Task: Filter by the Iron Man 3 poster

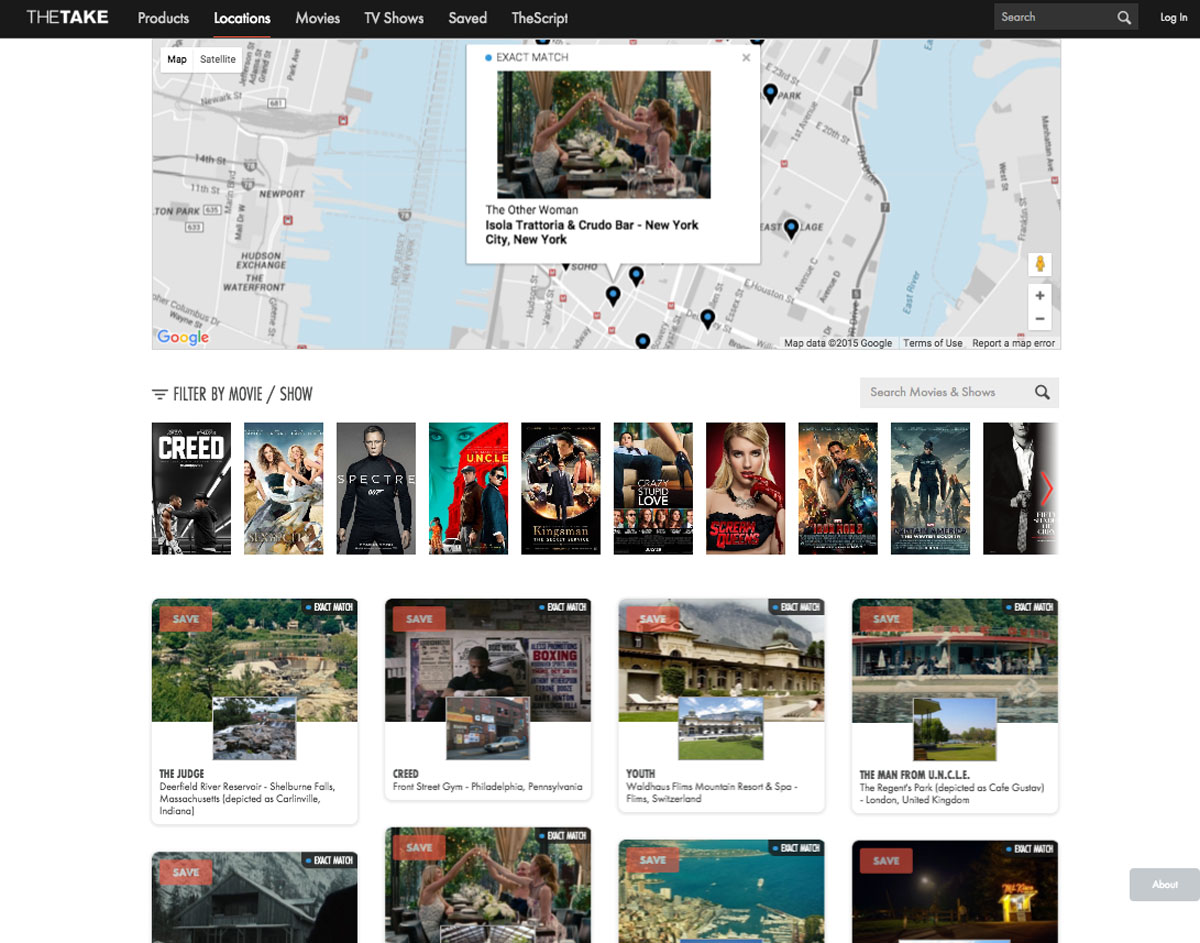Action: point(838,488)
